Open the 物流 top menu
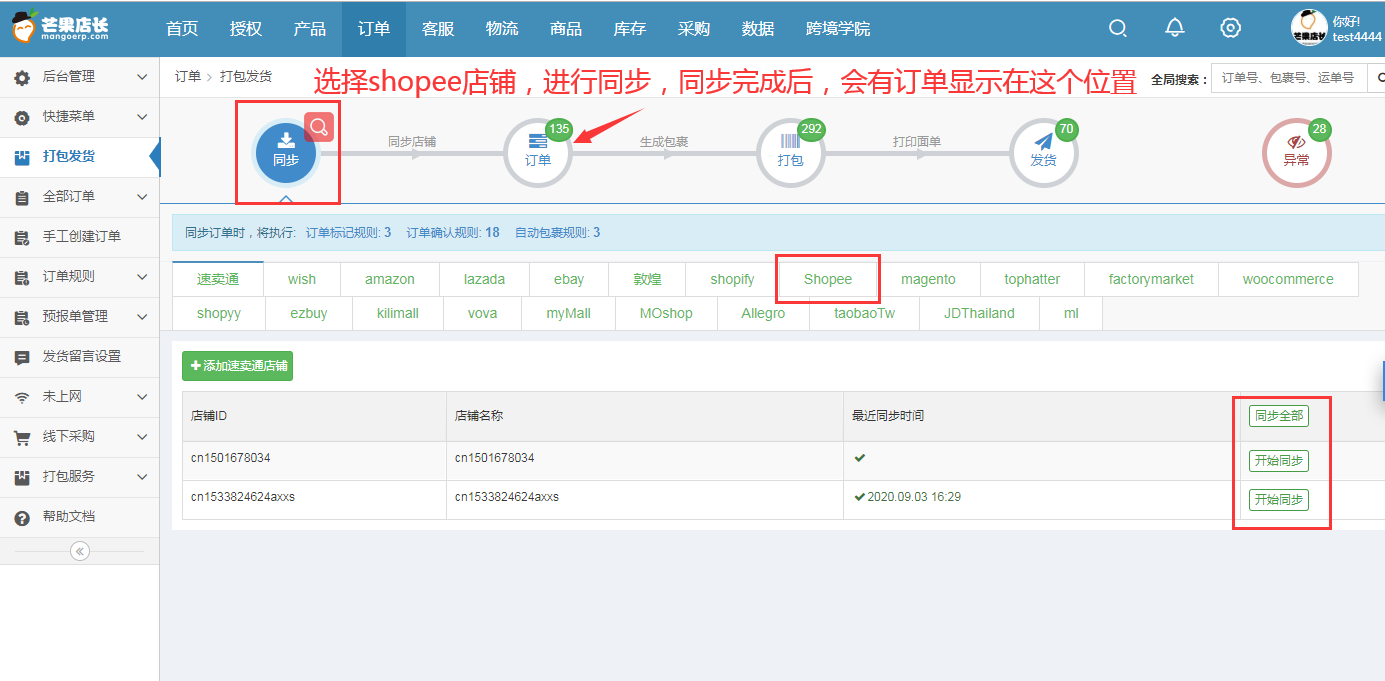Screen dimensions: 1385x681 pos(502,29)
